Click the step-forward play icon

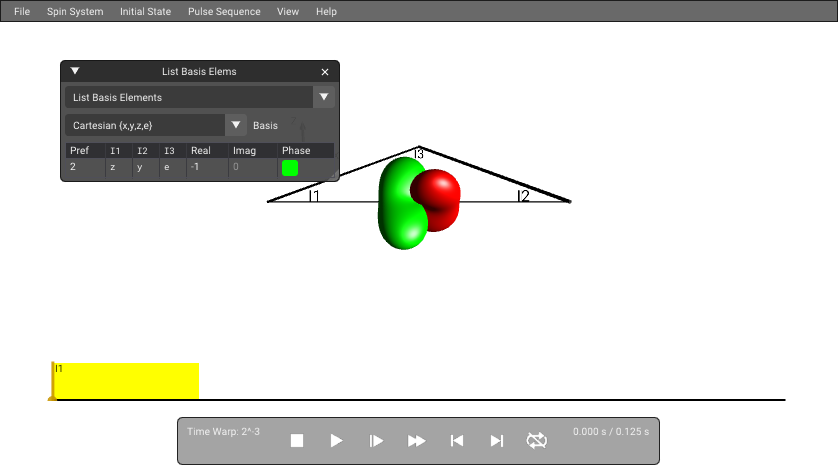click(376, 440)
